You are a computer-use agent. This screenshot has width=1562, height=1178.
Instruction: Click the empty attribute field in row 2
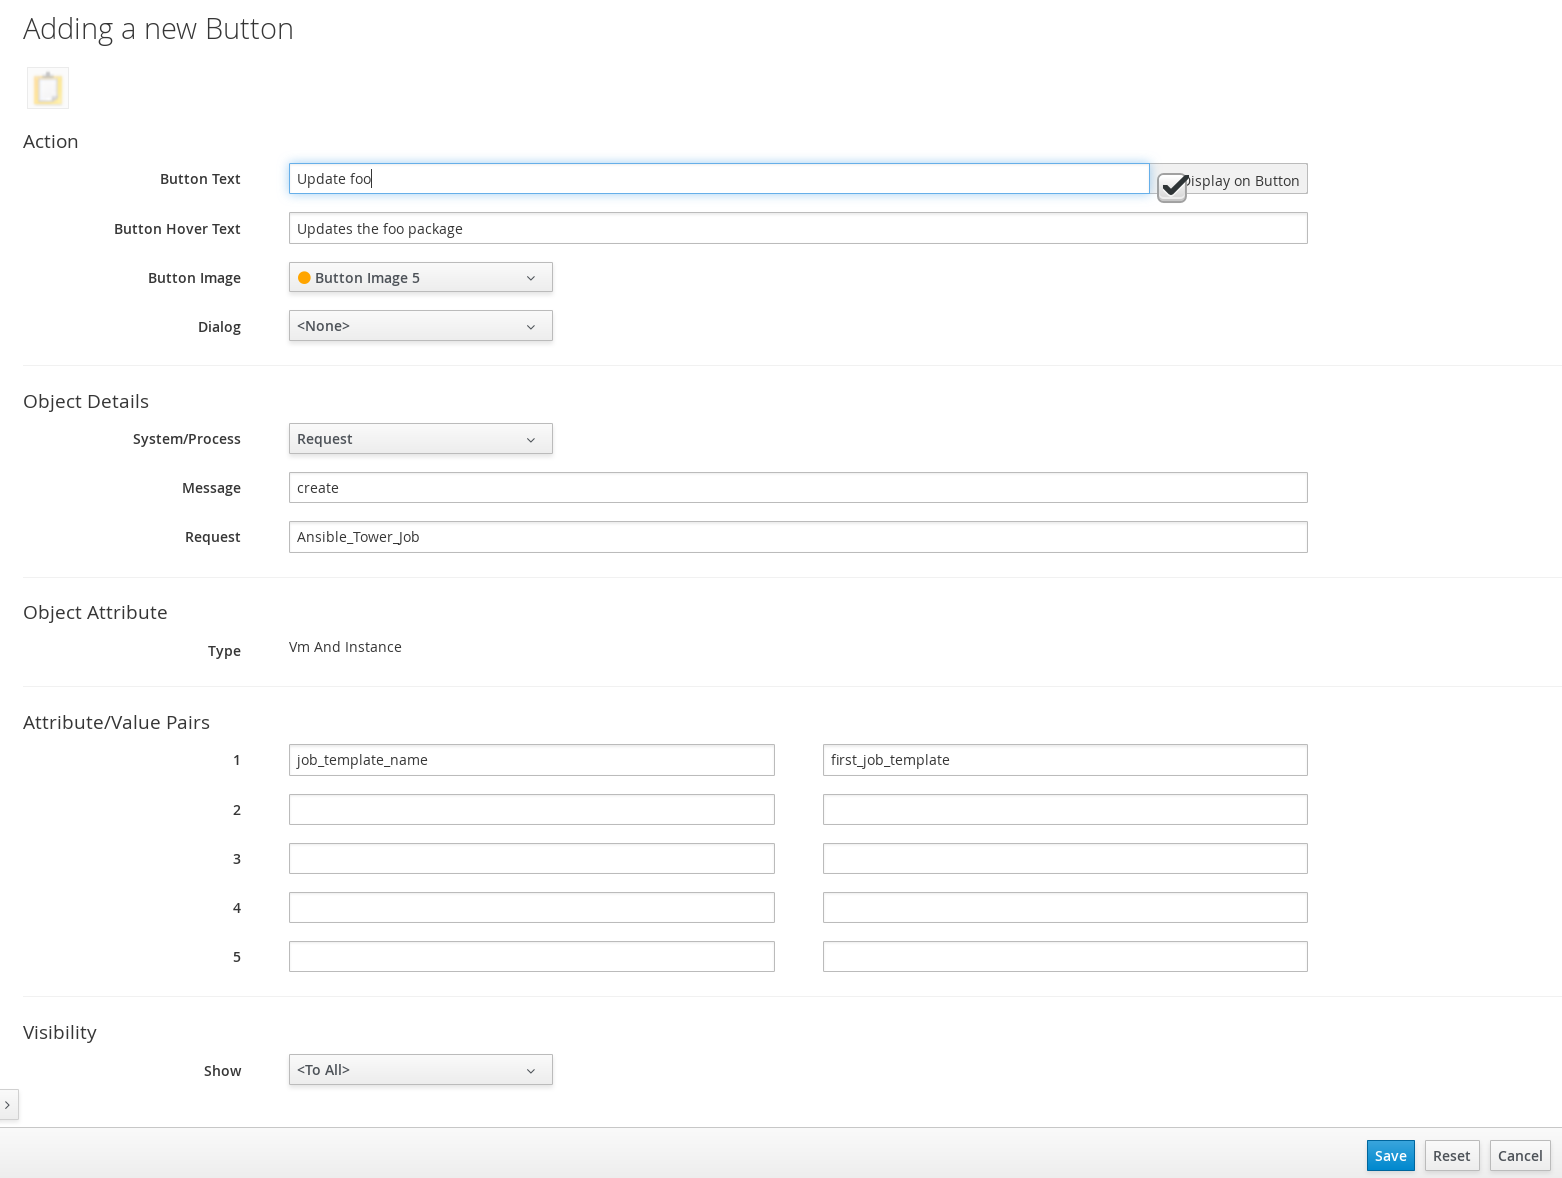click(531, 809)
